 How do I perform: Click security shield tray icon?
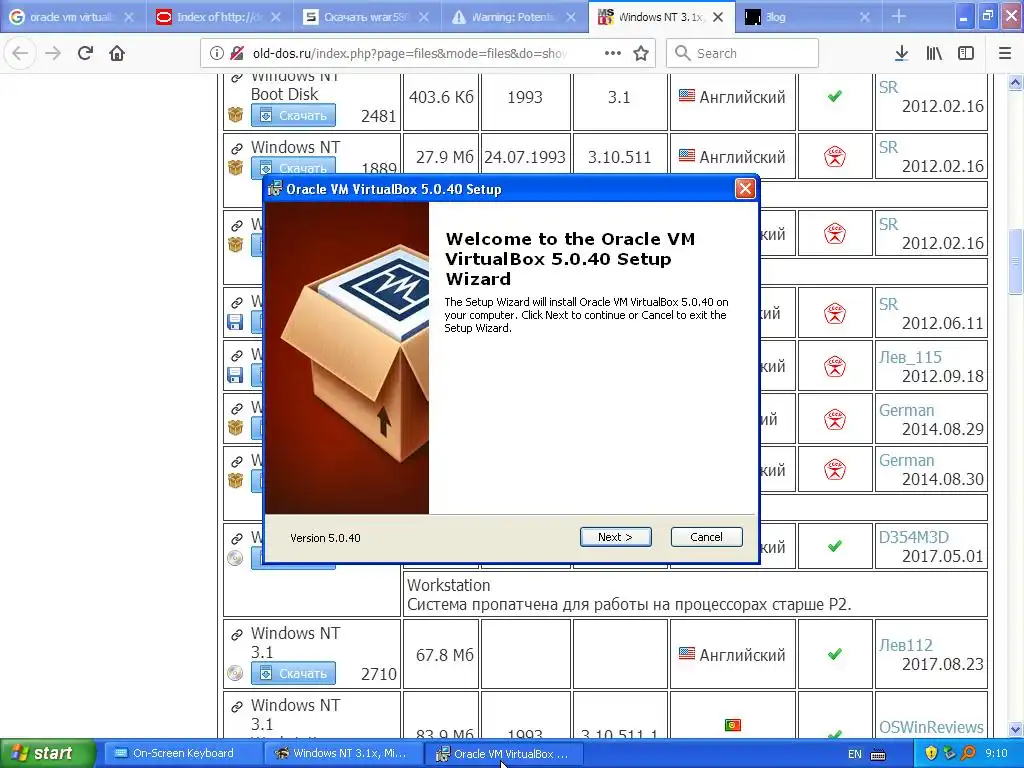tap(931, 753)
